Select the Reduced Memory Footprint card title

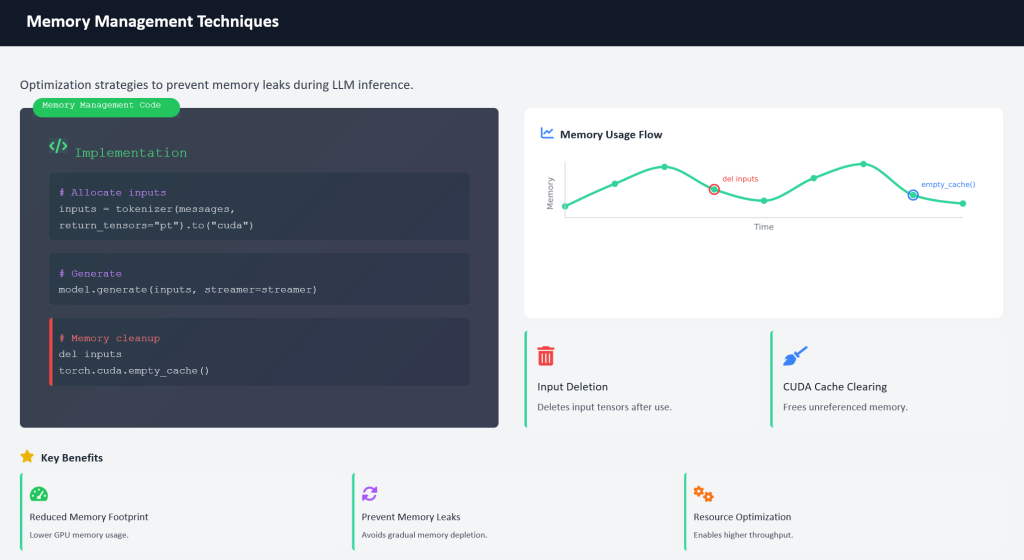click(x=89, y=517)
